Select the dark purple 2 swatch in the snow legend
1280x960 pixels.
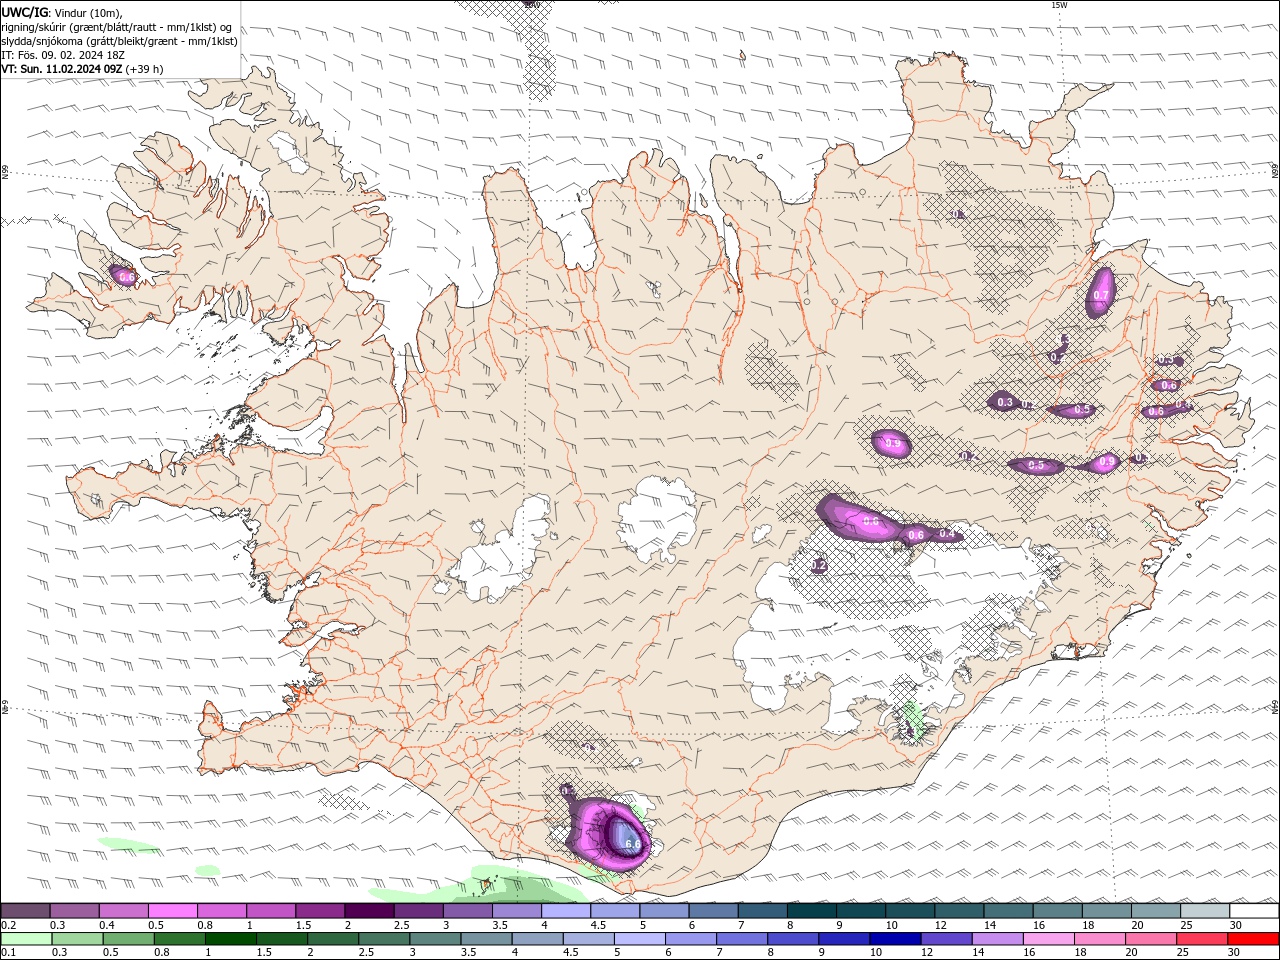[369, 911]
